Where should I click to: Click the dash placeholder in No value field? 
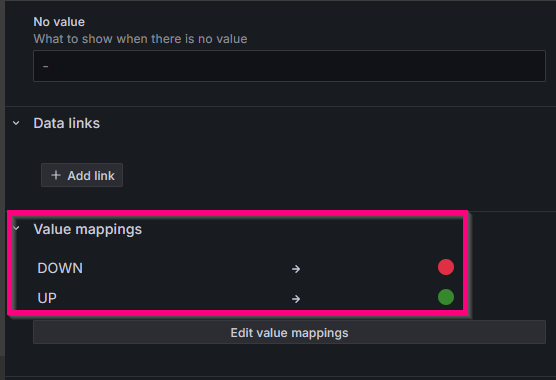[x=45, y=66]
